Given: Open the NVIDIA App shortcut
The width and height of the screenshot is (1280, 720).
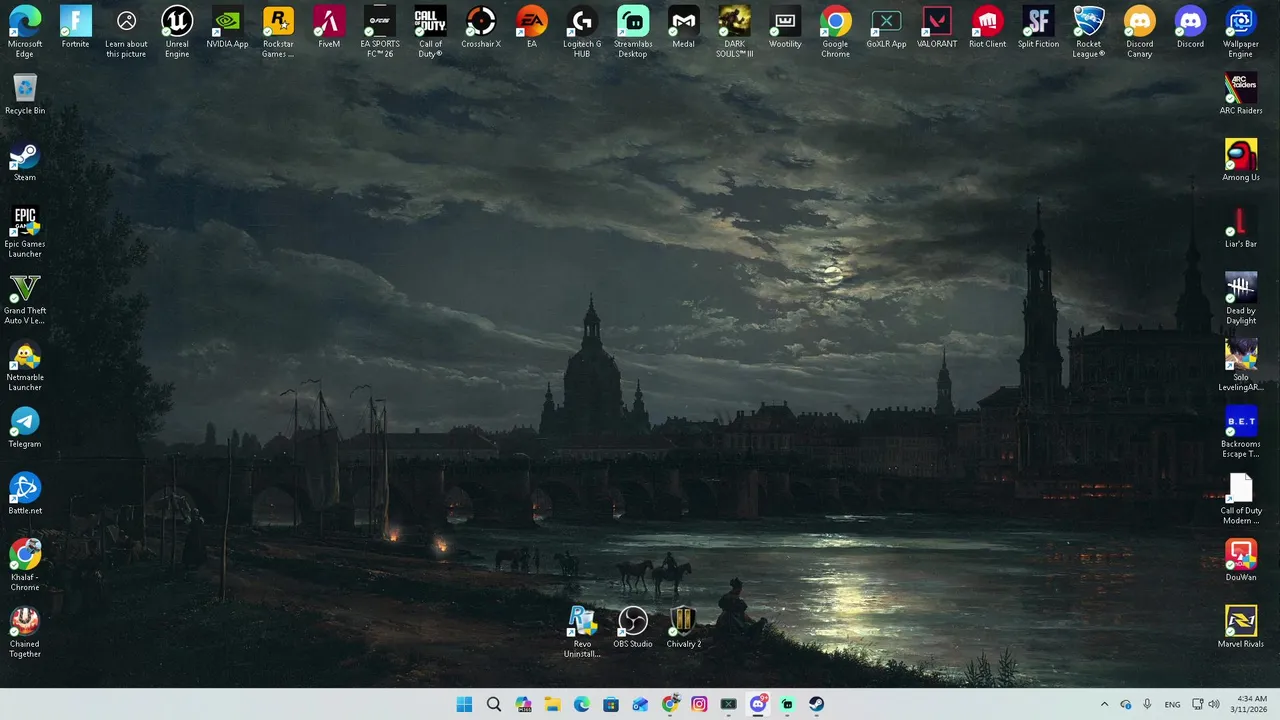Looking at the screenshot, I should [227, 28].
